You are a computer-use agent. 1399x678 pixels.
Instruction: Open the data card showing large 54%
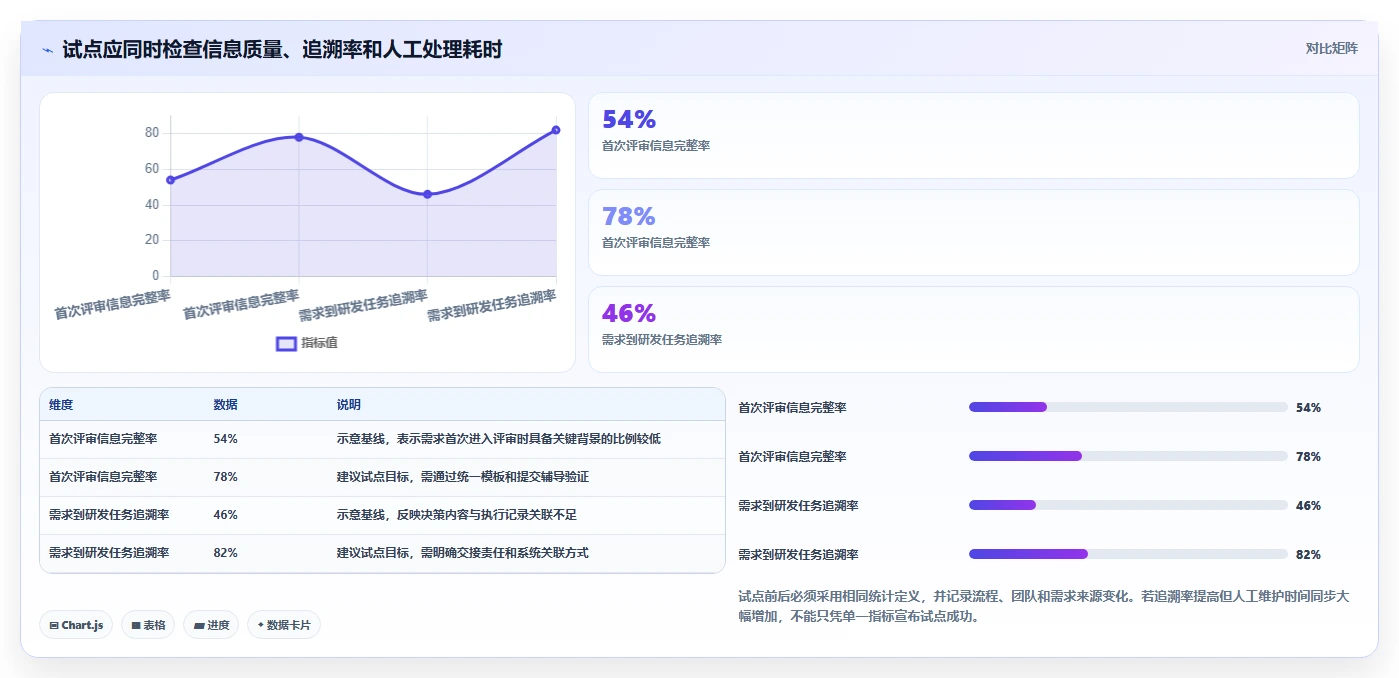coord(973,136)
